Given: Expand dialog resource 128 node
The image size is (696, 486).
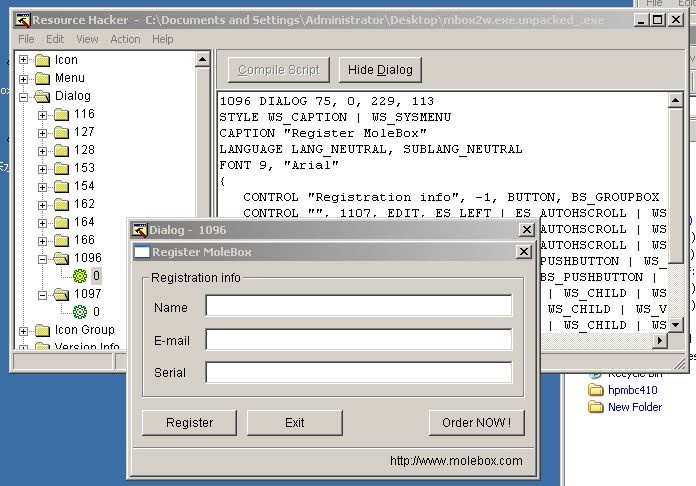Looking at the screenshot, I should coord(42,151).
